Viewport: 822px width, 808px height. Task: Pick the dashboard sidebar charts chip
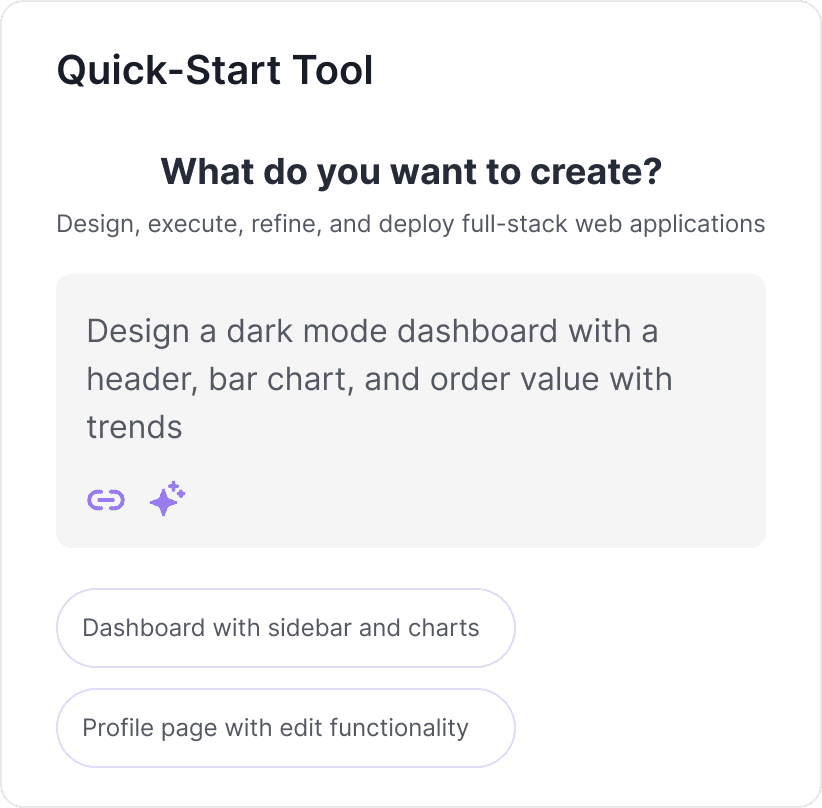pyautogui.click(x=286, y=628)
